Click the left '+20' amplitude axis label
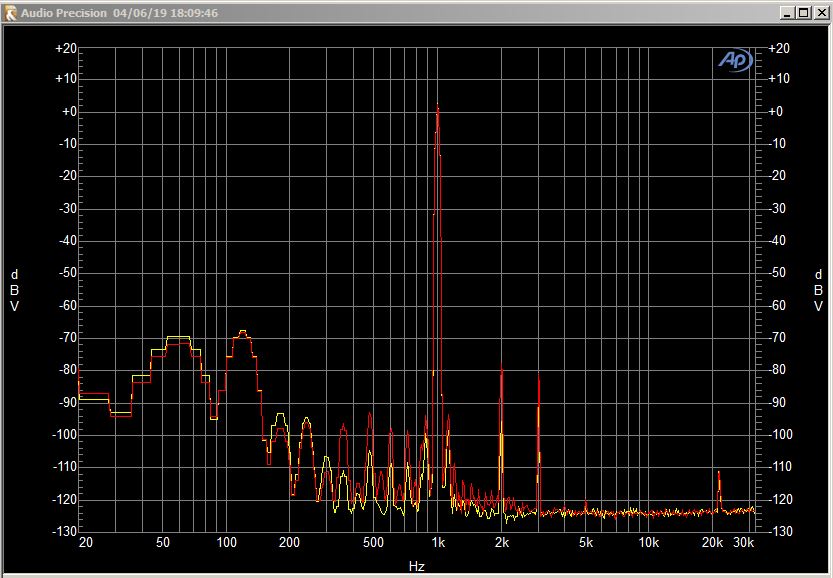 click(66, 48)
